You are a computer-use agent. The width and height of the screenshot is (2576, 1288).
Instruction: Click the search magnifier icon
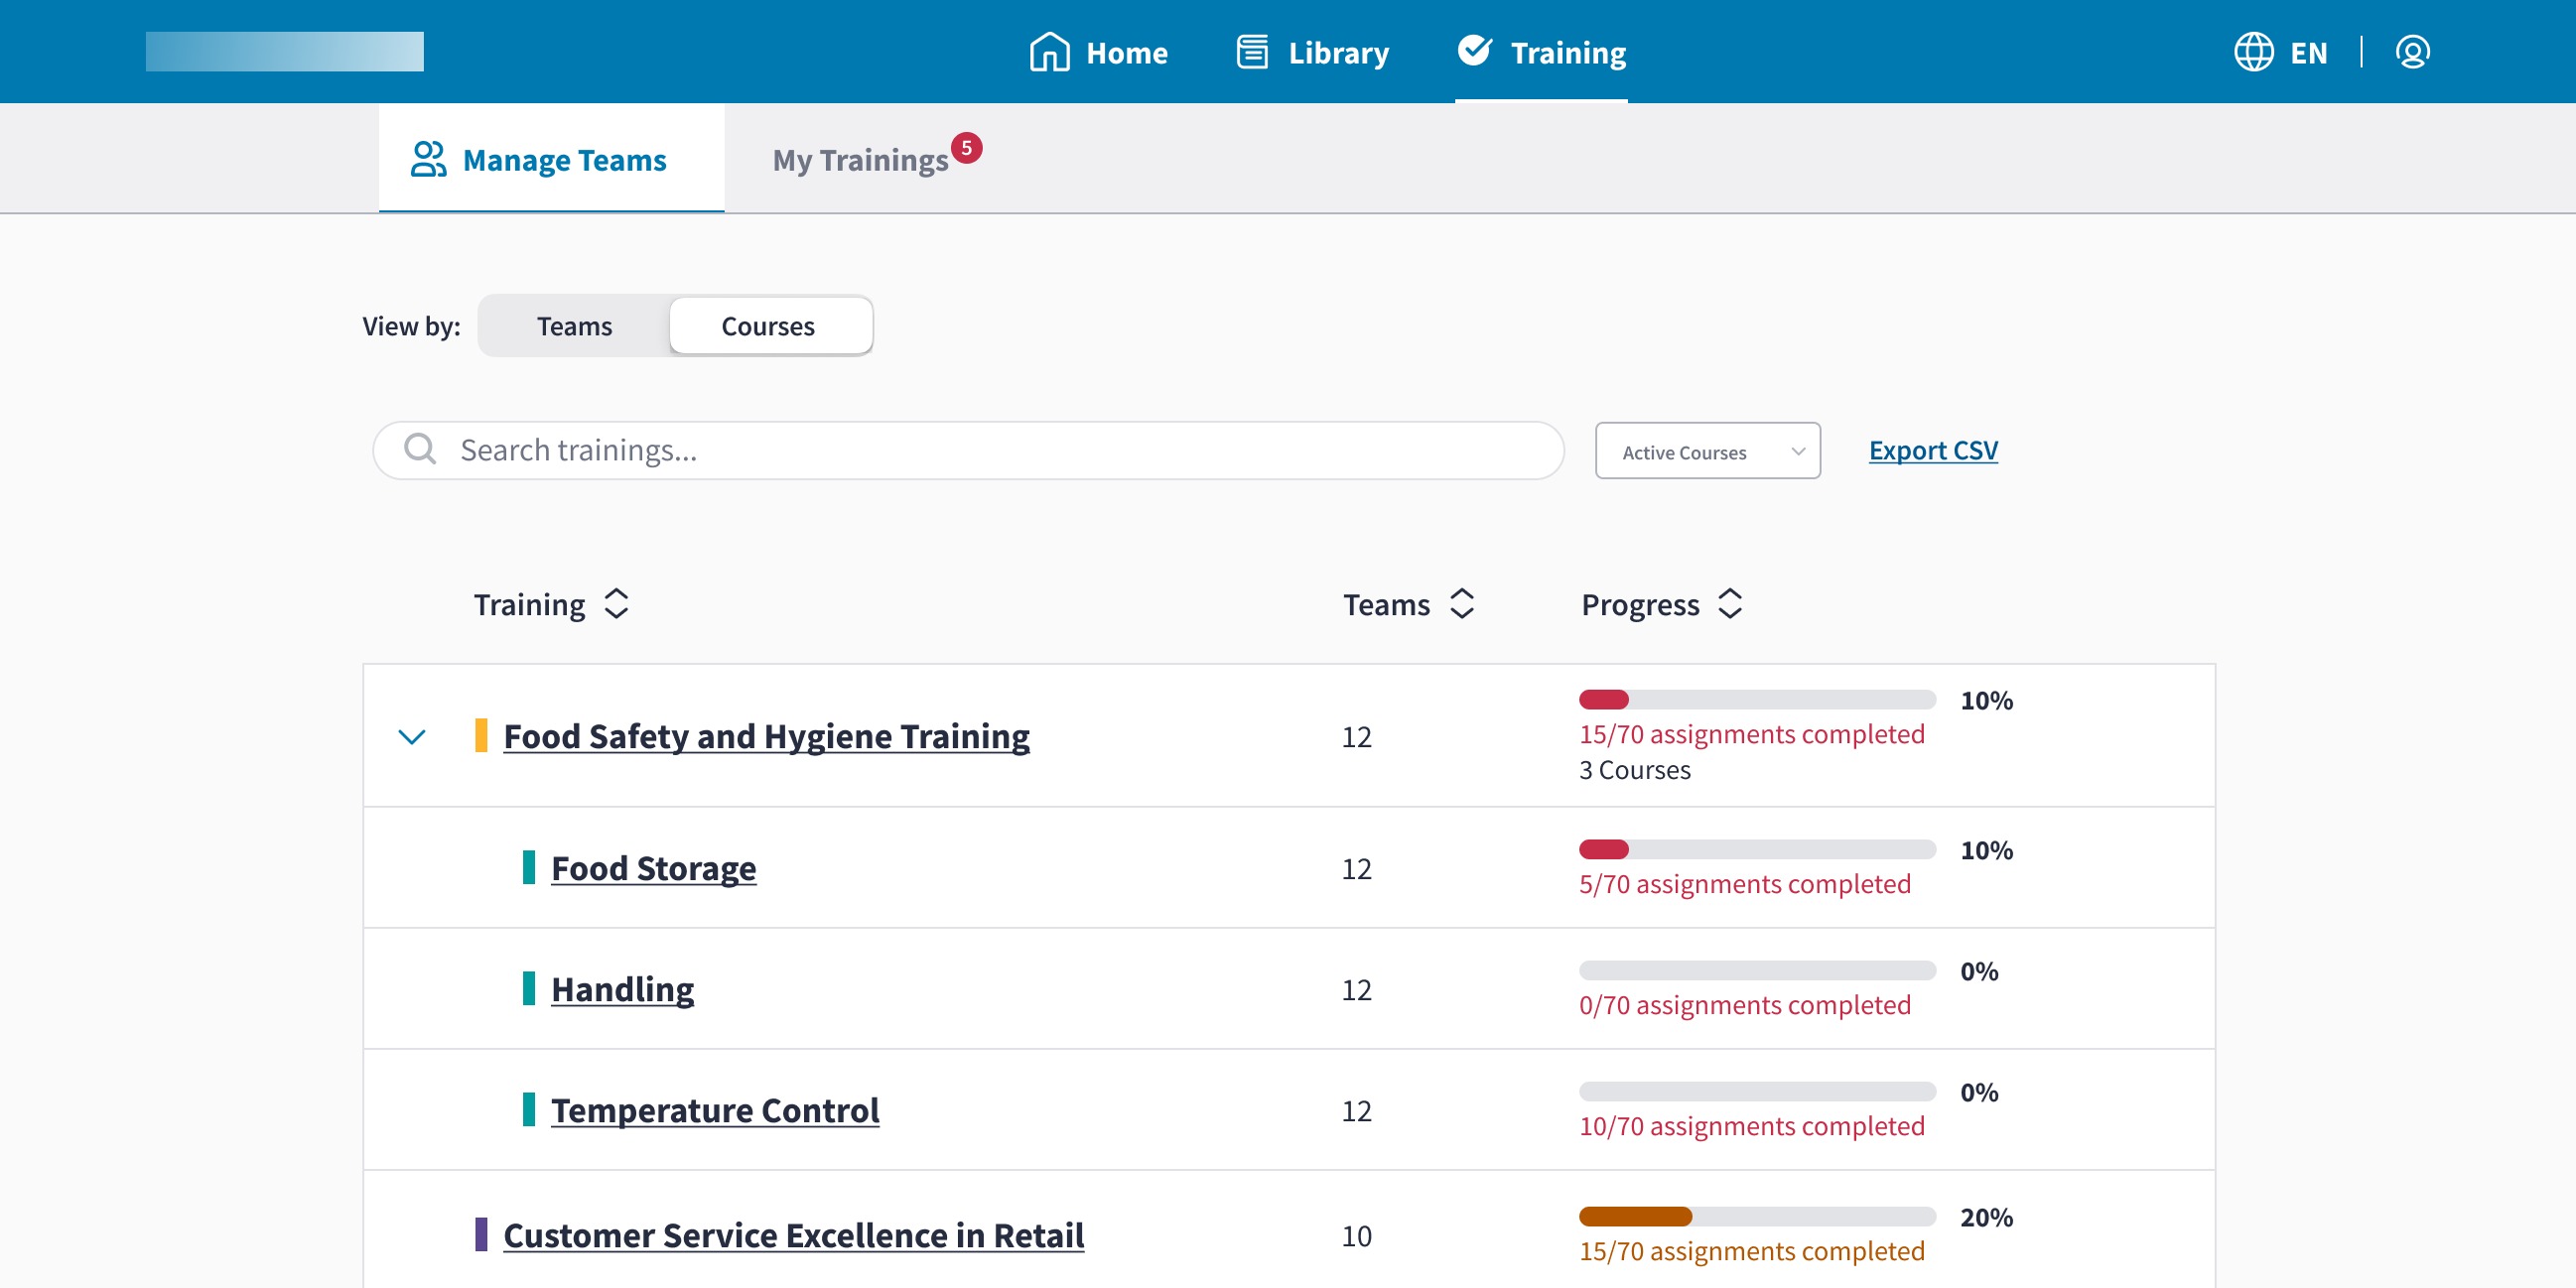[x=420, y=449]
